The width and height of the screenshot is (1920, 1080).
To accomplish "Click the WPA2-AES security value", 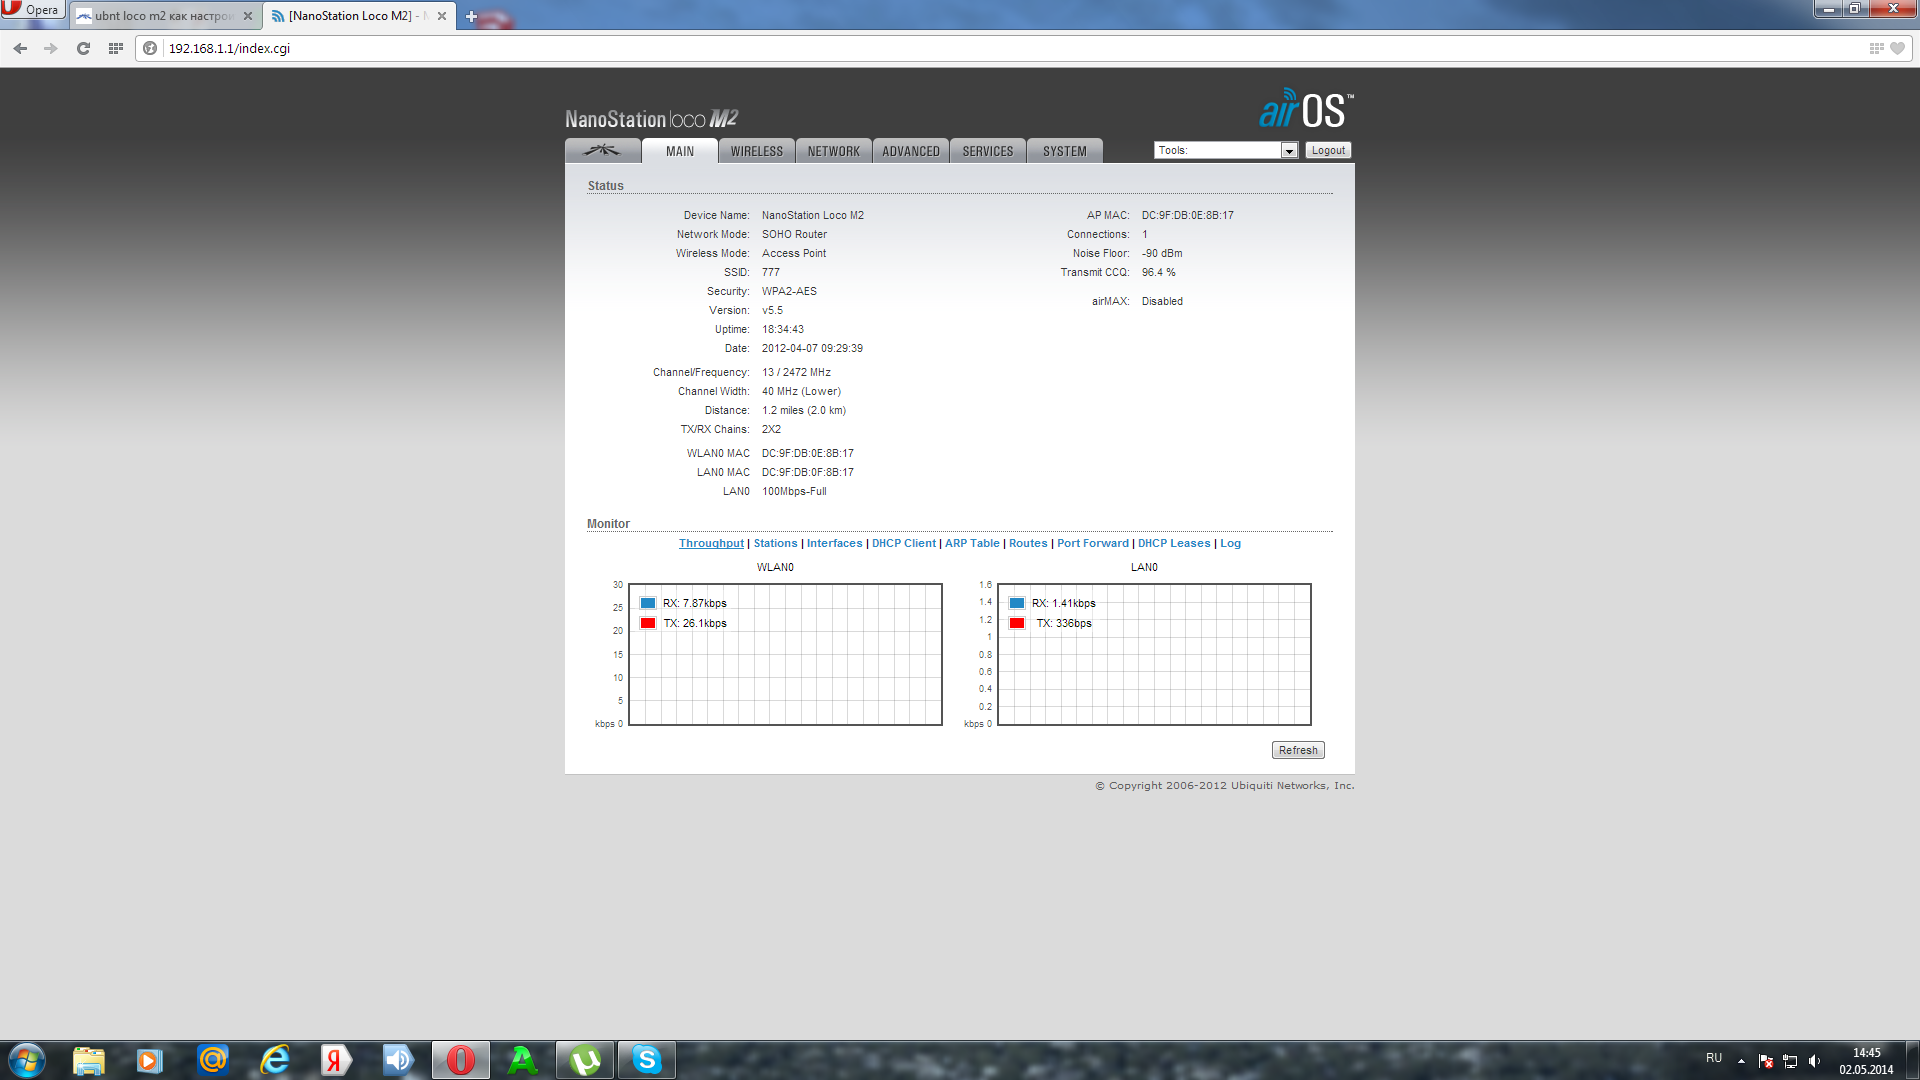I will tap(789, 291).
